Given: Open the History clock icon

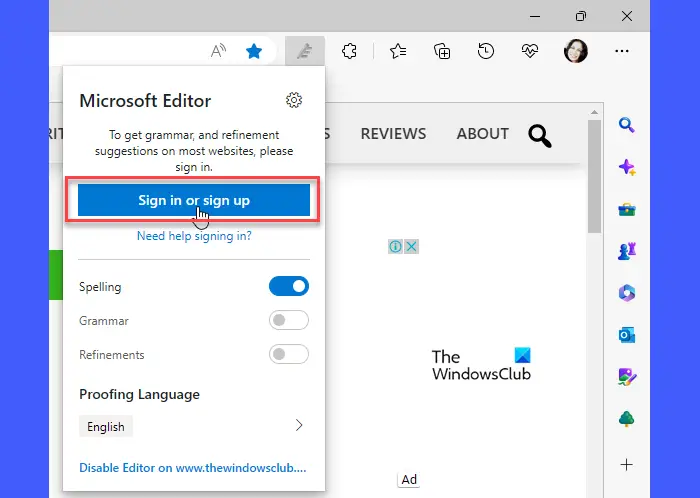Looking at the screenshot, I should click(486, 51).
